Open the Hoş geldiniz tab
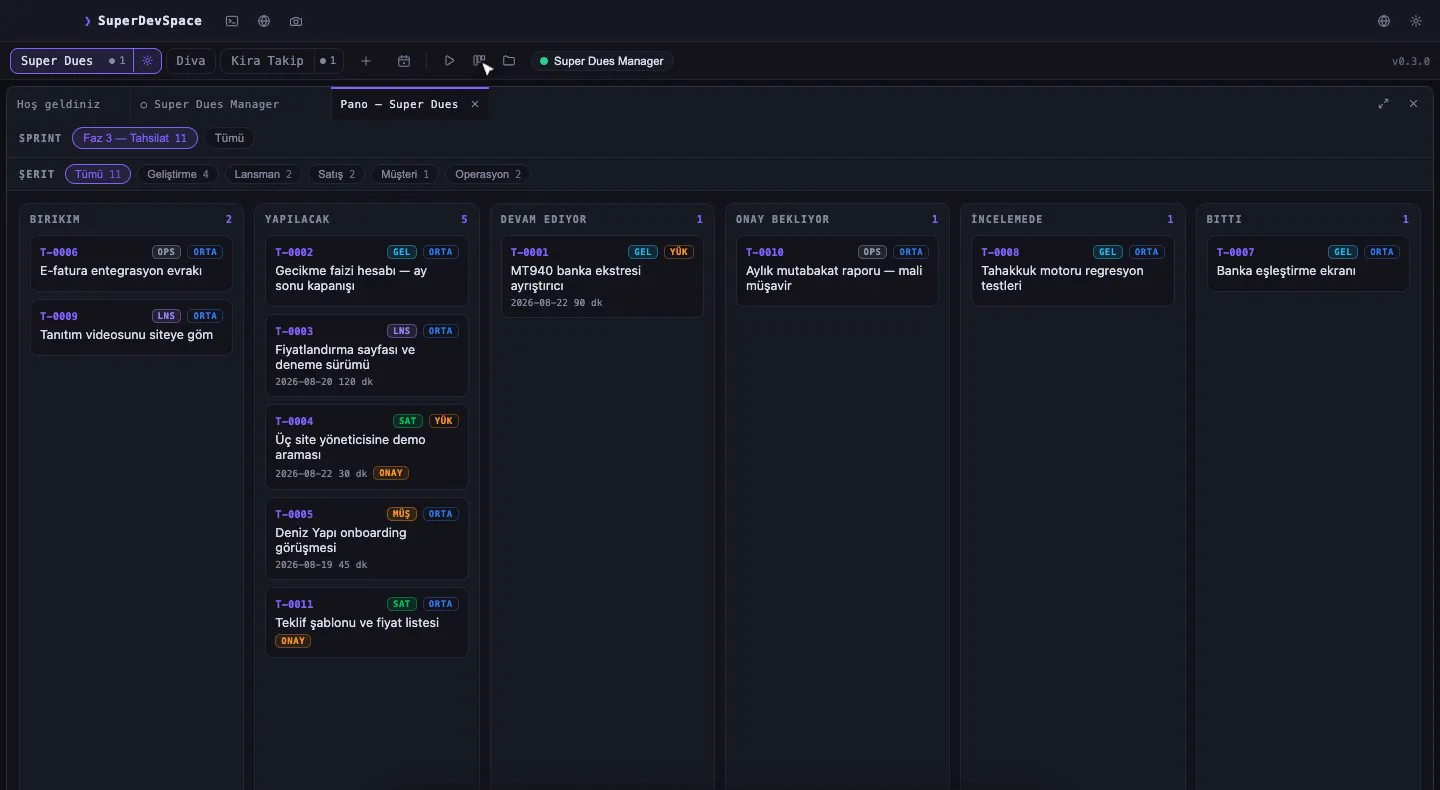 [x=59, y=104]
